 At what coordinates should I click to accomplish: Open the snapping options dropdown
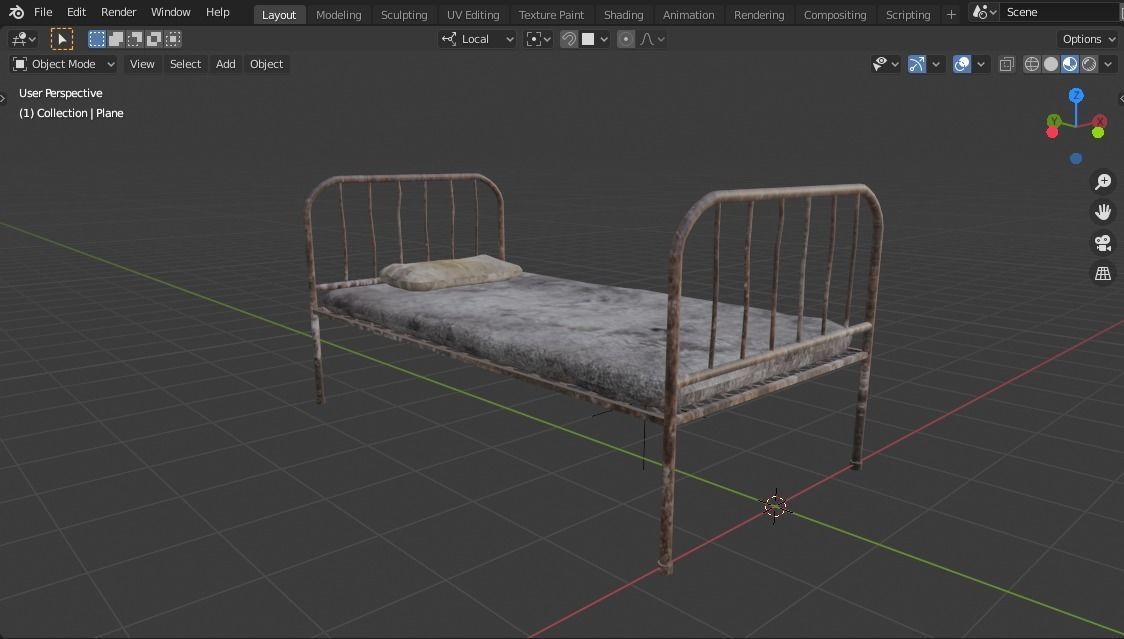tap(594, 39)
